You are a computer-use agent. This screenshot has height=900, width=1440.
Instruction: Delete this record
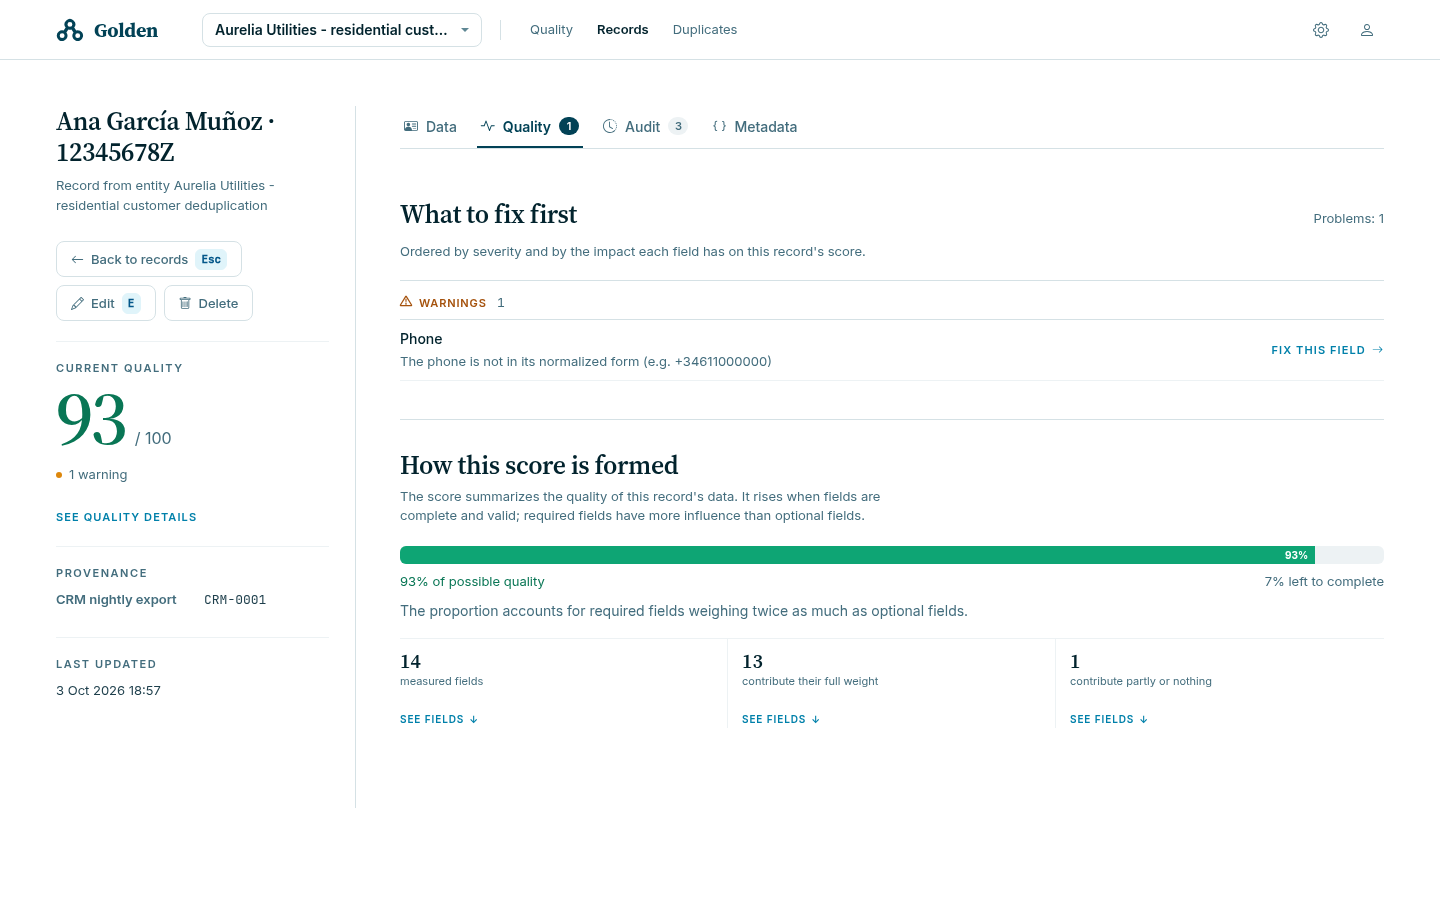pos(208,303)
